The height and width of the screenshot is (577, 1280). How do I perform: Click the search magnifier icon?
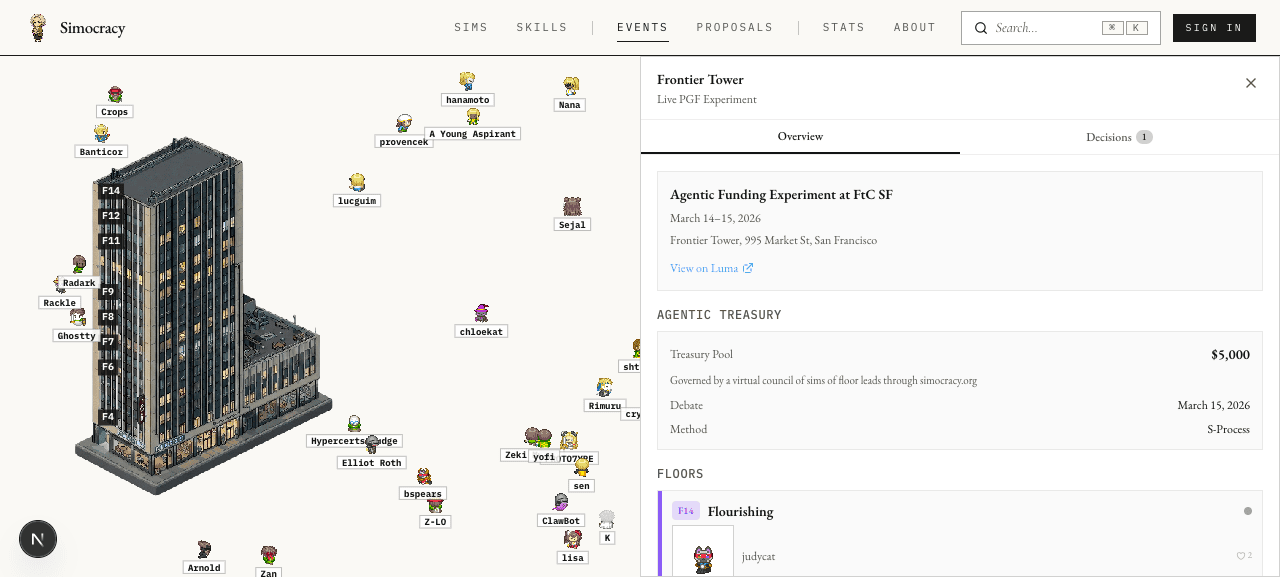pos(981,28)
